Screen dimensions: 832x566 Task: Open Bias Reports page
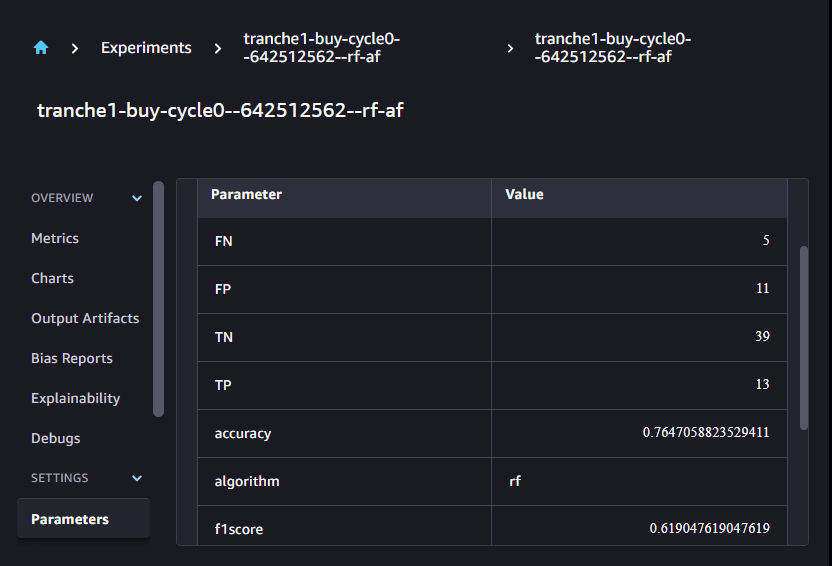coord(72,358)
